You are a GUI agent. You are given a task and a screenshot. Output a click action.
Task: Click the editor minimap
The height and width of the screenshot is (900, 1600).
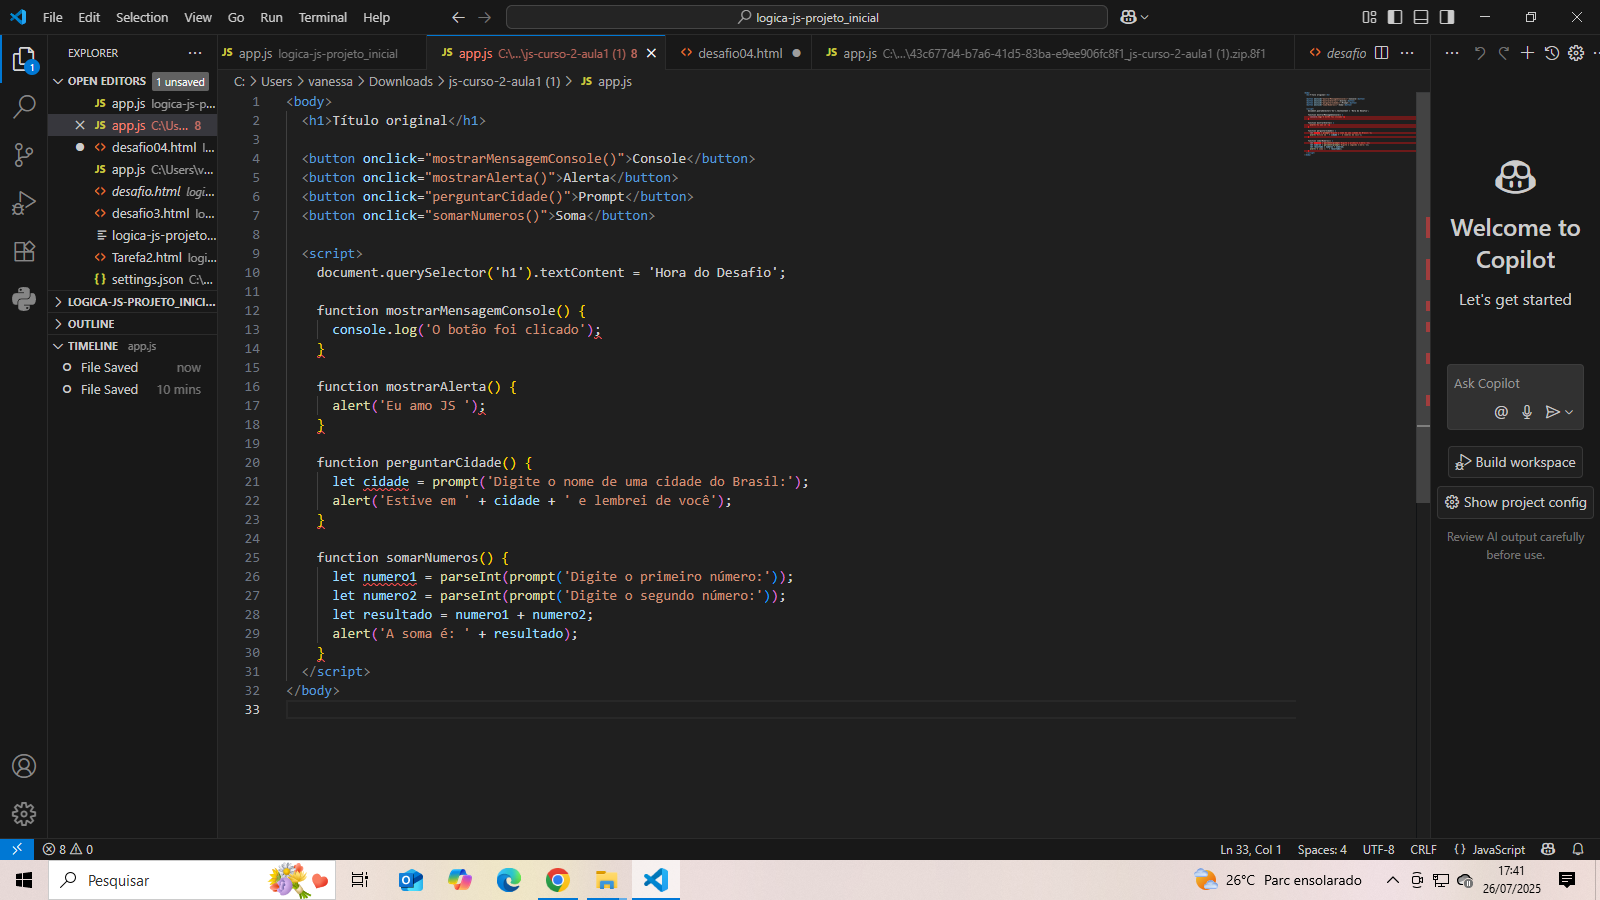(1358, 125)
